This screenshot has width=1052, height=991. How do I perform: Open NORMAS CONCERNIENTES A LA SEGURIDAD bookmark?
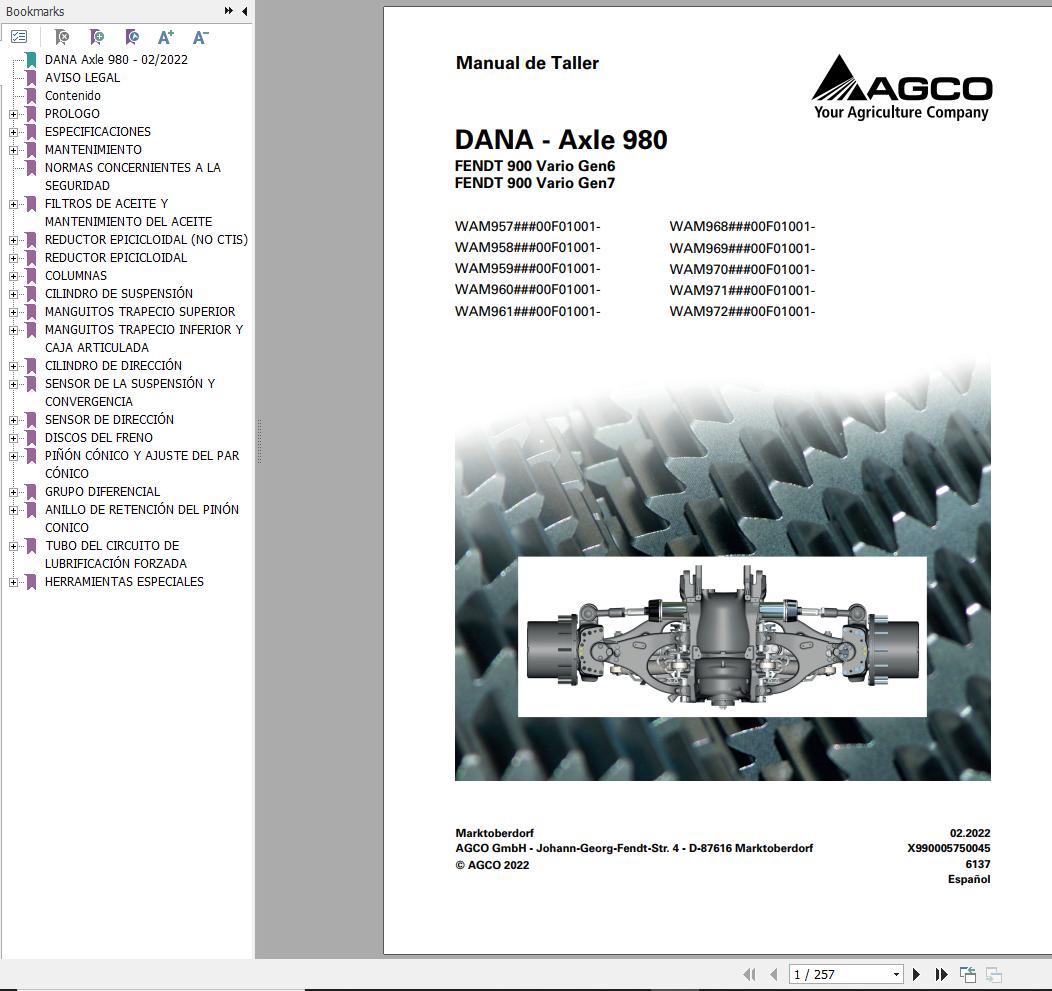[133, 176]
